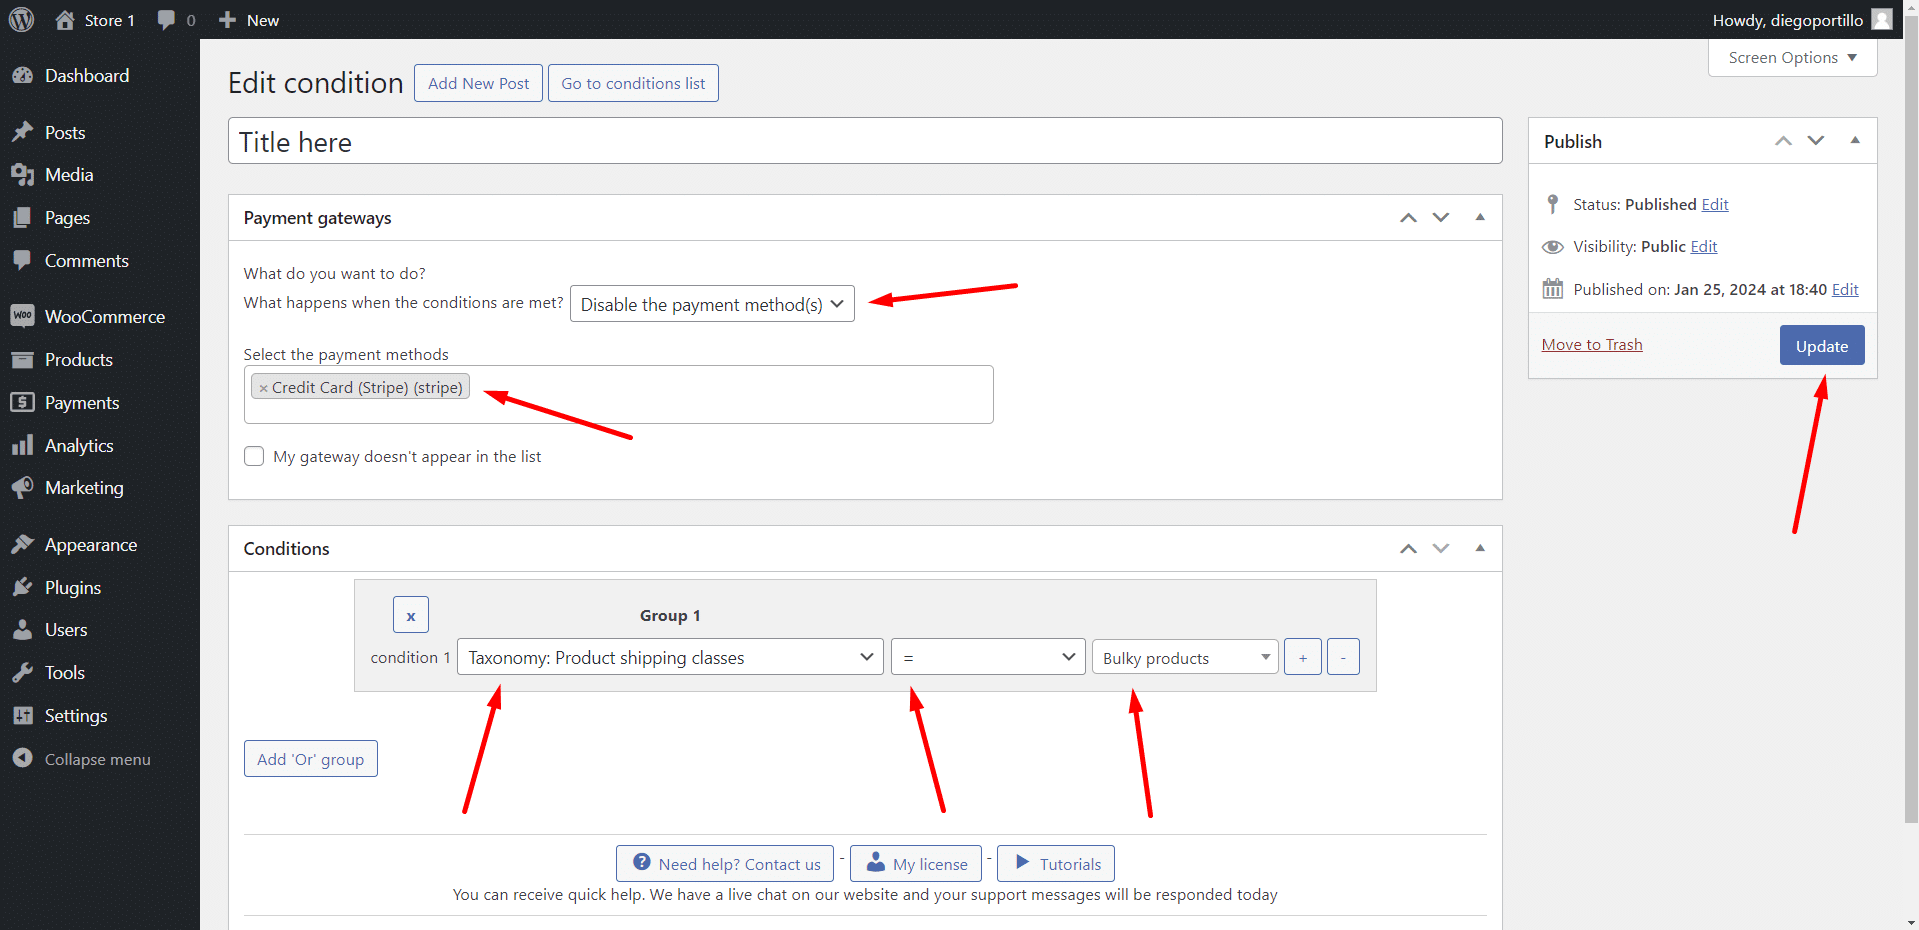
Task: Click the 'Move to Trash' link
Action: pyautogui.click(x=1591, y=344)
